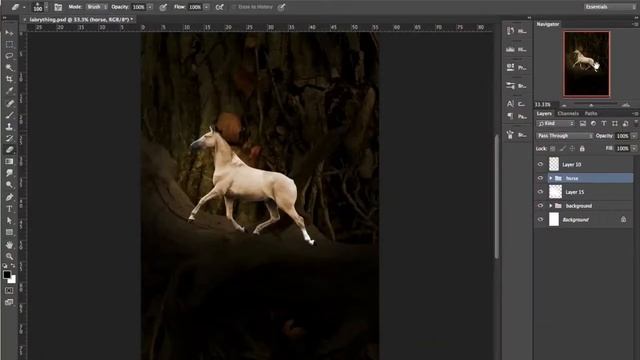640x360 pixels.
Task: Swap foreground and background colors
Action: pos(13,266)
